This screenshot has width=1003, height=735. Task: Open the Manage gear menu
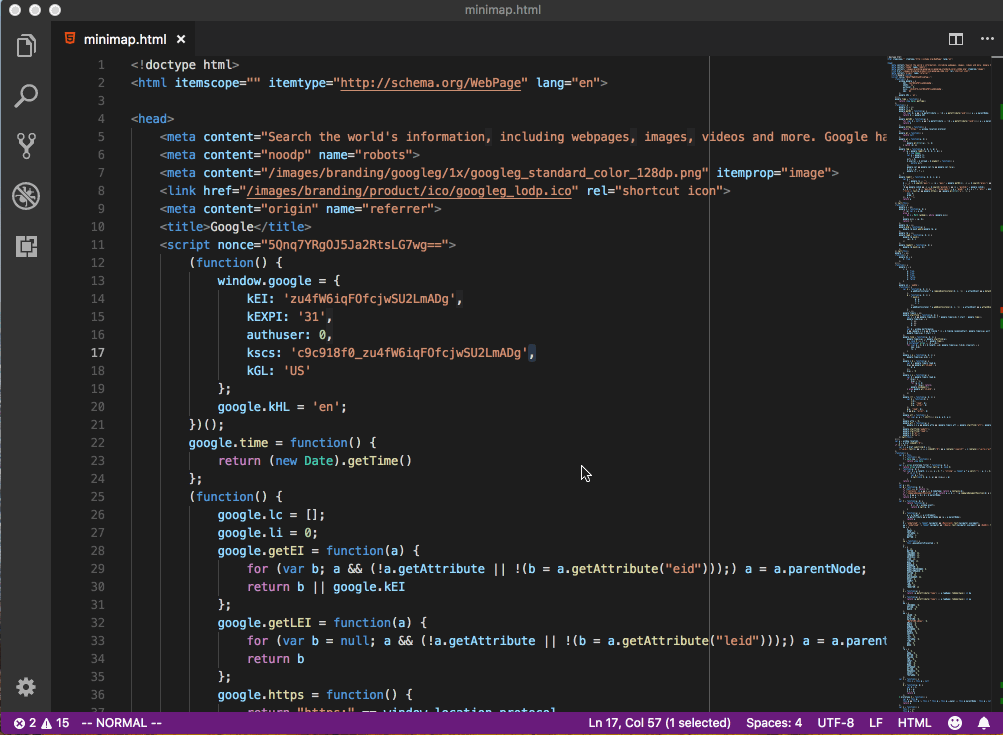point(26,687)
